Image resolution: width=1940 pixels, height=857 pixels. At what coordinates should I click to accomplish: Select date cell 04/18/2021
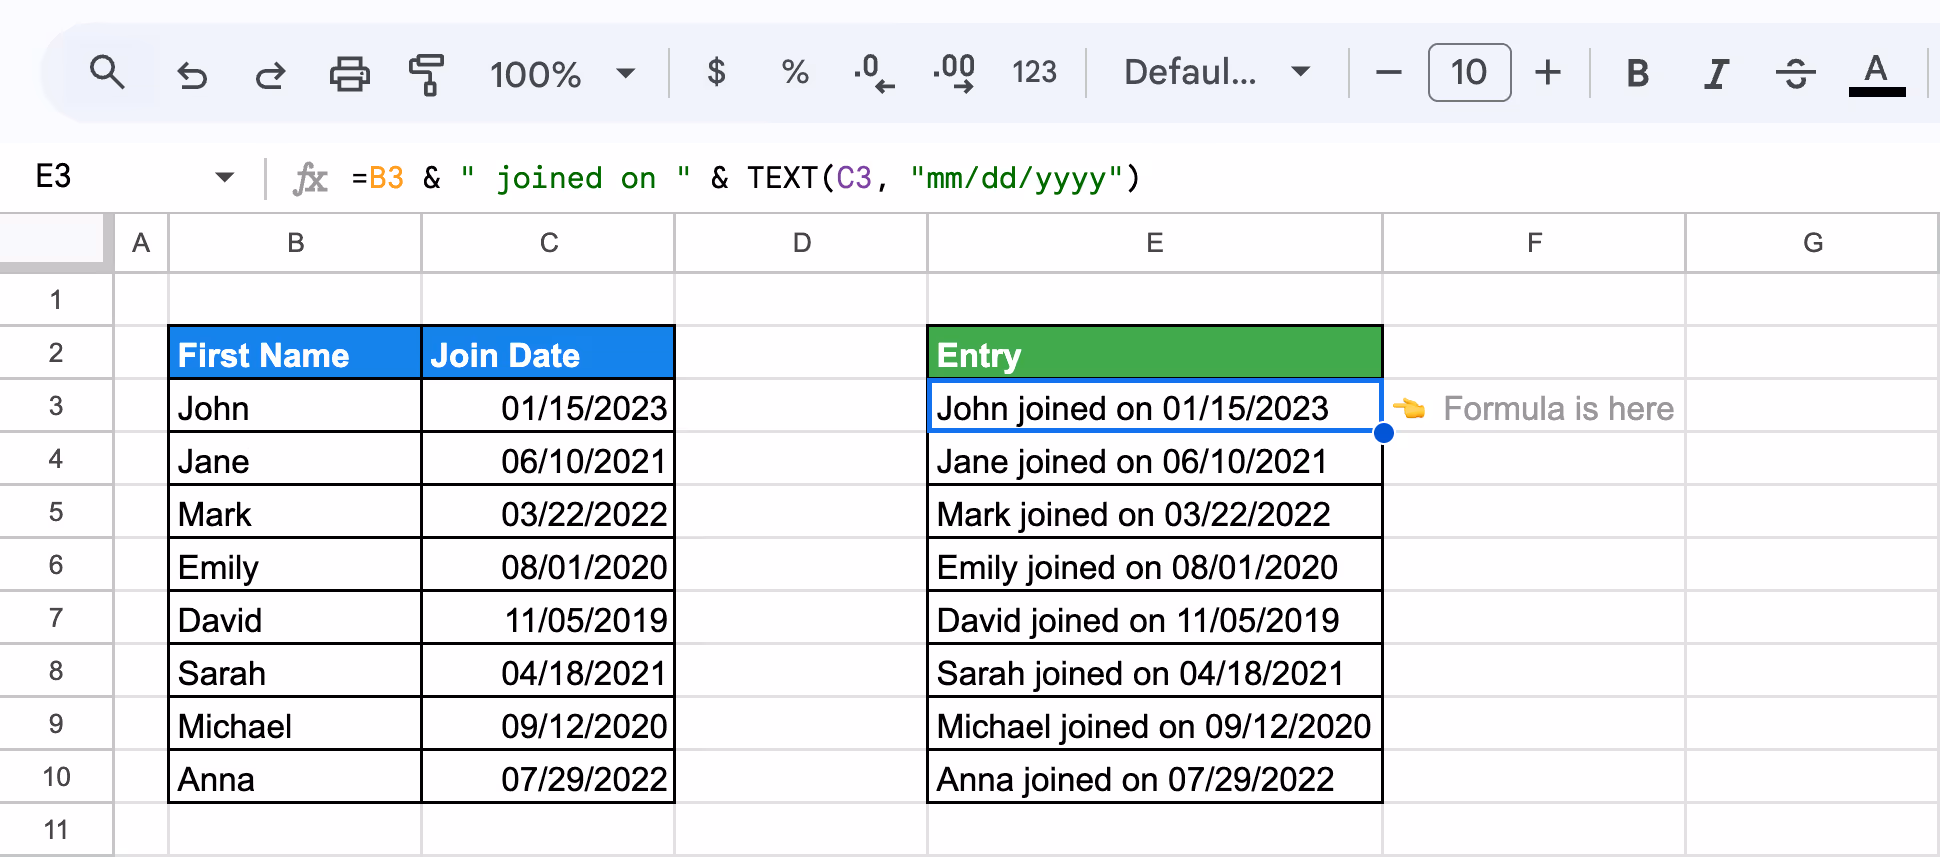[x=548, y=671]
